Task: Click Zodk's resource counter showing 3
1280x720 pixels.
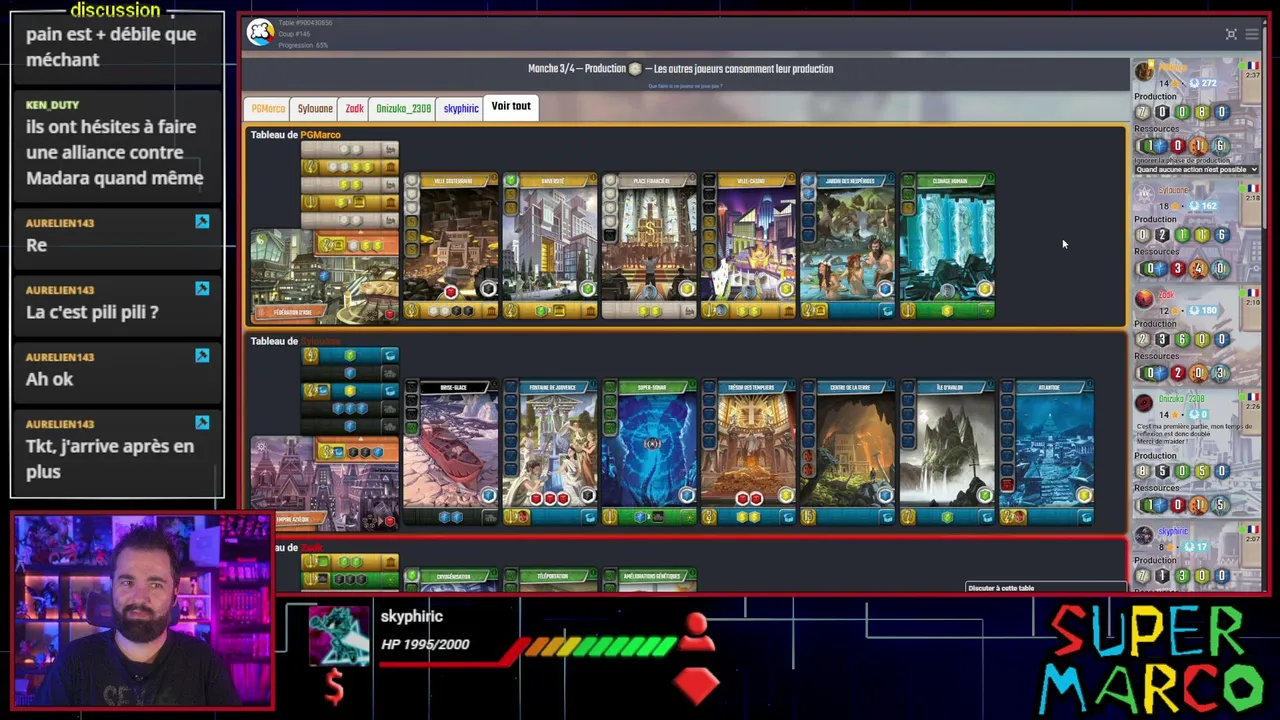Action: click(x=1221, y=373)
